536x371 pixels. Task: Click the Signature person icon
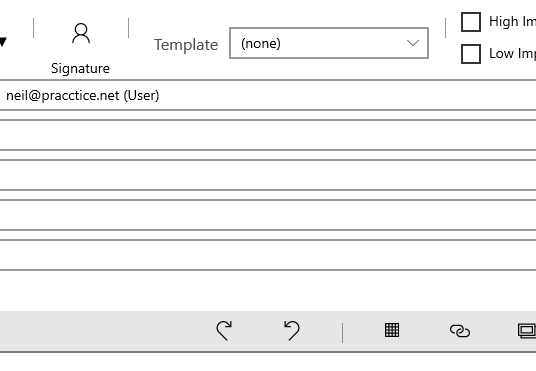tap(81, 33)
